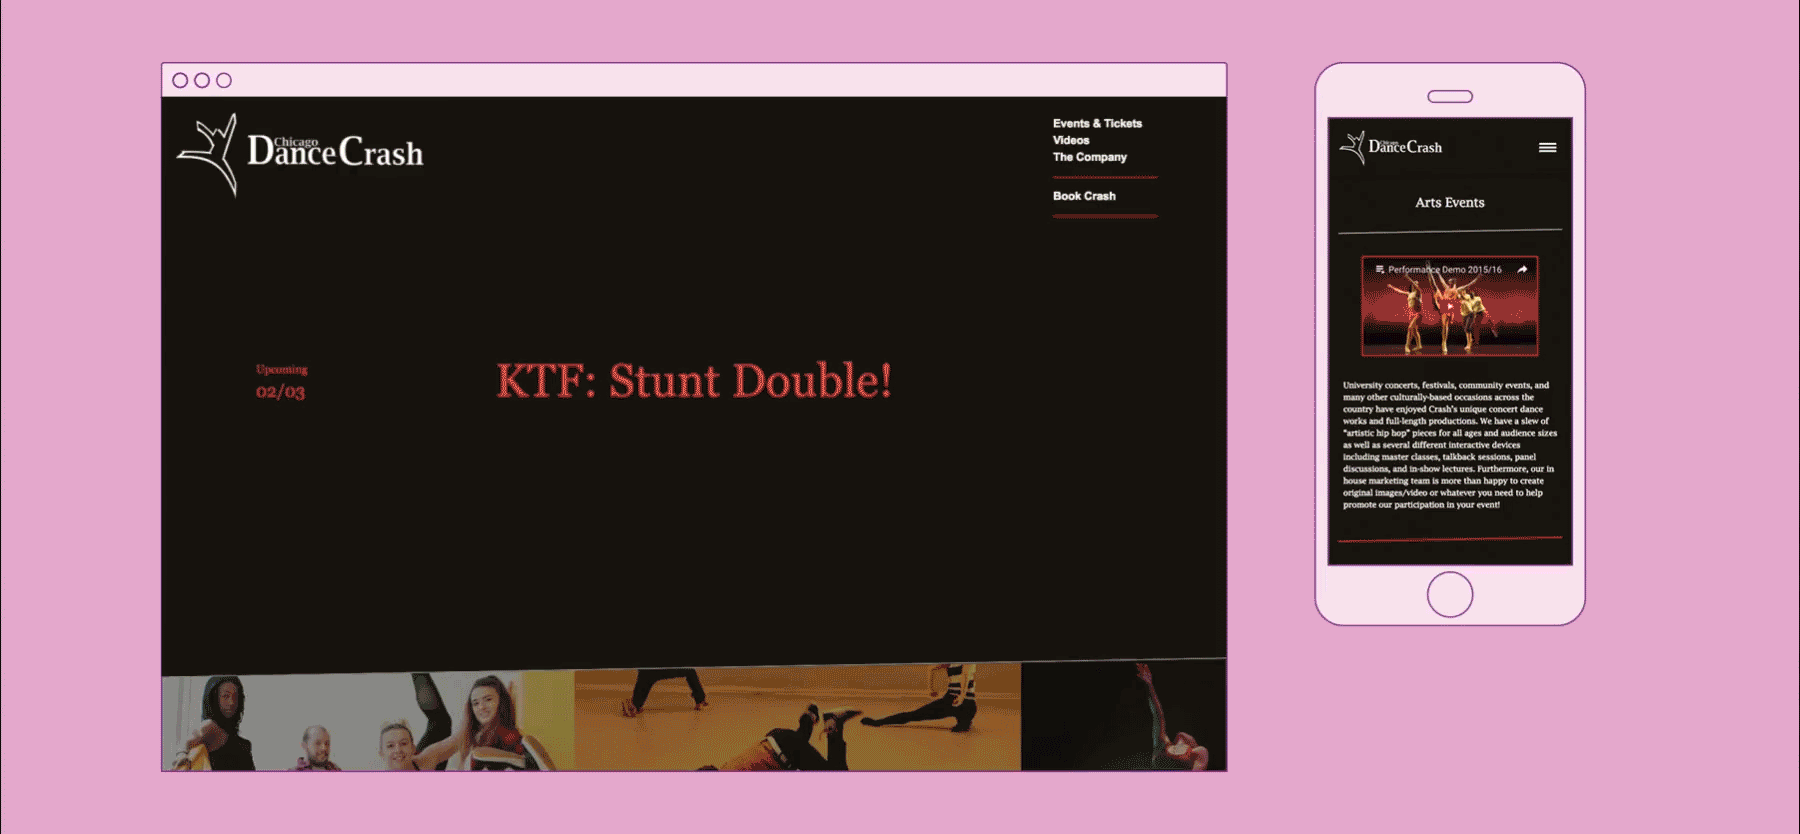Click the first circle in browser title bar
The height and width of the screenshot is (834, 1800).
pyautogui.click(x=180, y=80)
